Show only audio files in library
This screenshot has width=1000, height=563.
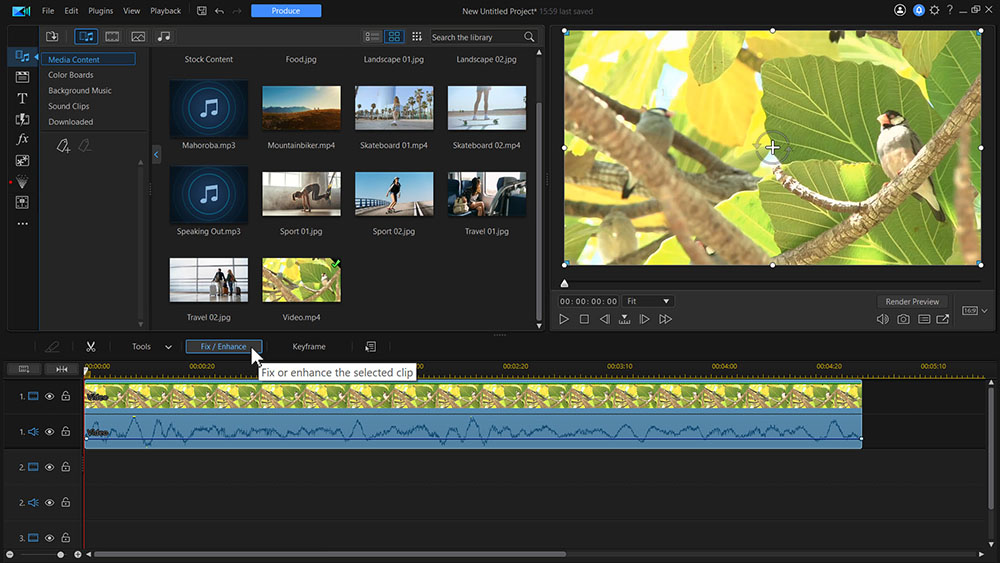pos(164,37)
